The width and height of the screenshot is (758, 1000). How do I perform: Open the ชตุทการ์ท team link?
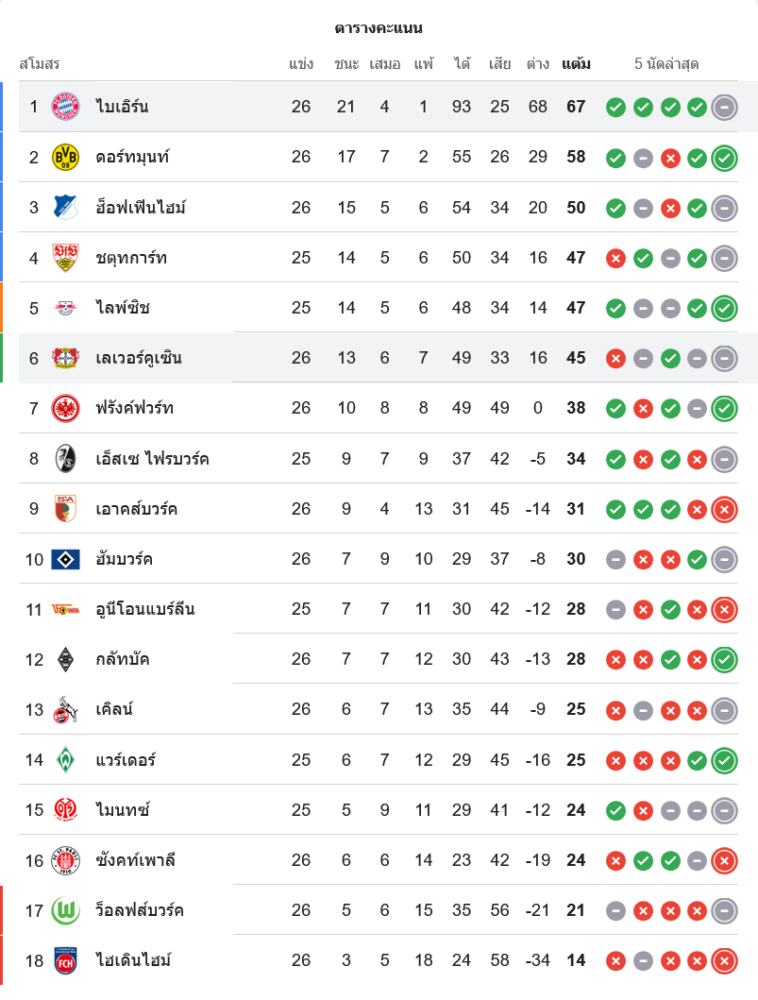132,258
